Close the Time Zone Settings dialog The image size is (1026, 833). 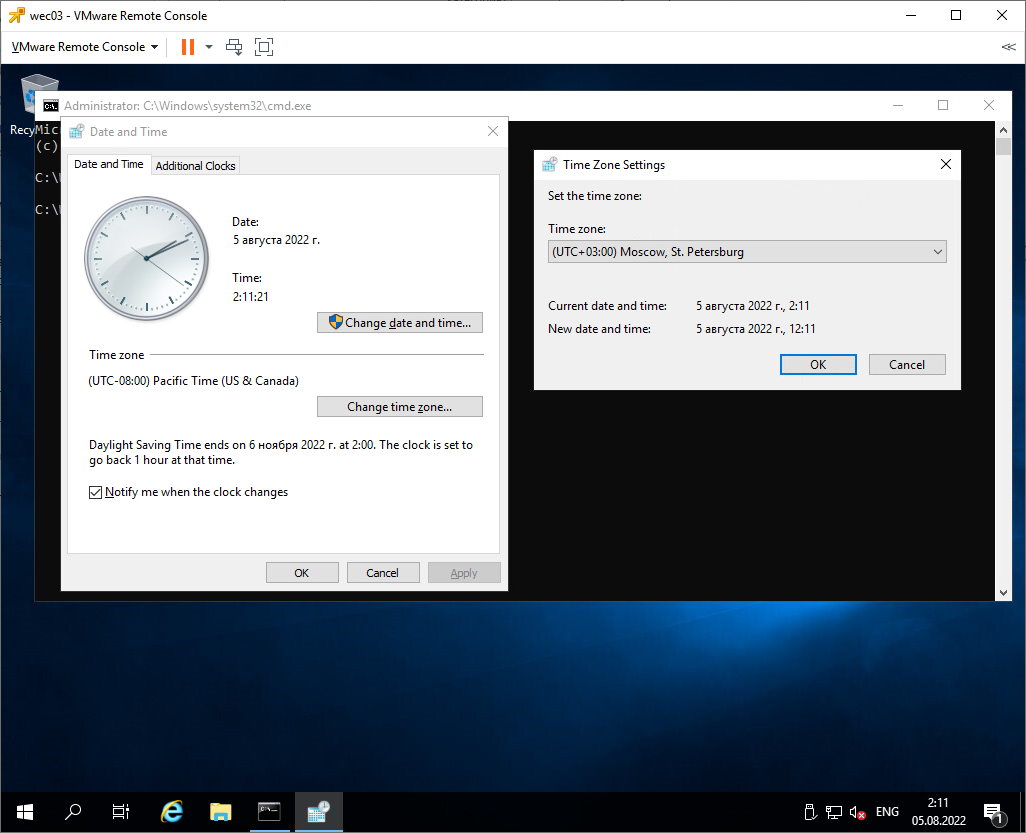946,164
